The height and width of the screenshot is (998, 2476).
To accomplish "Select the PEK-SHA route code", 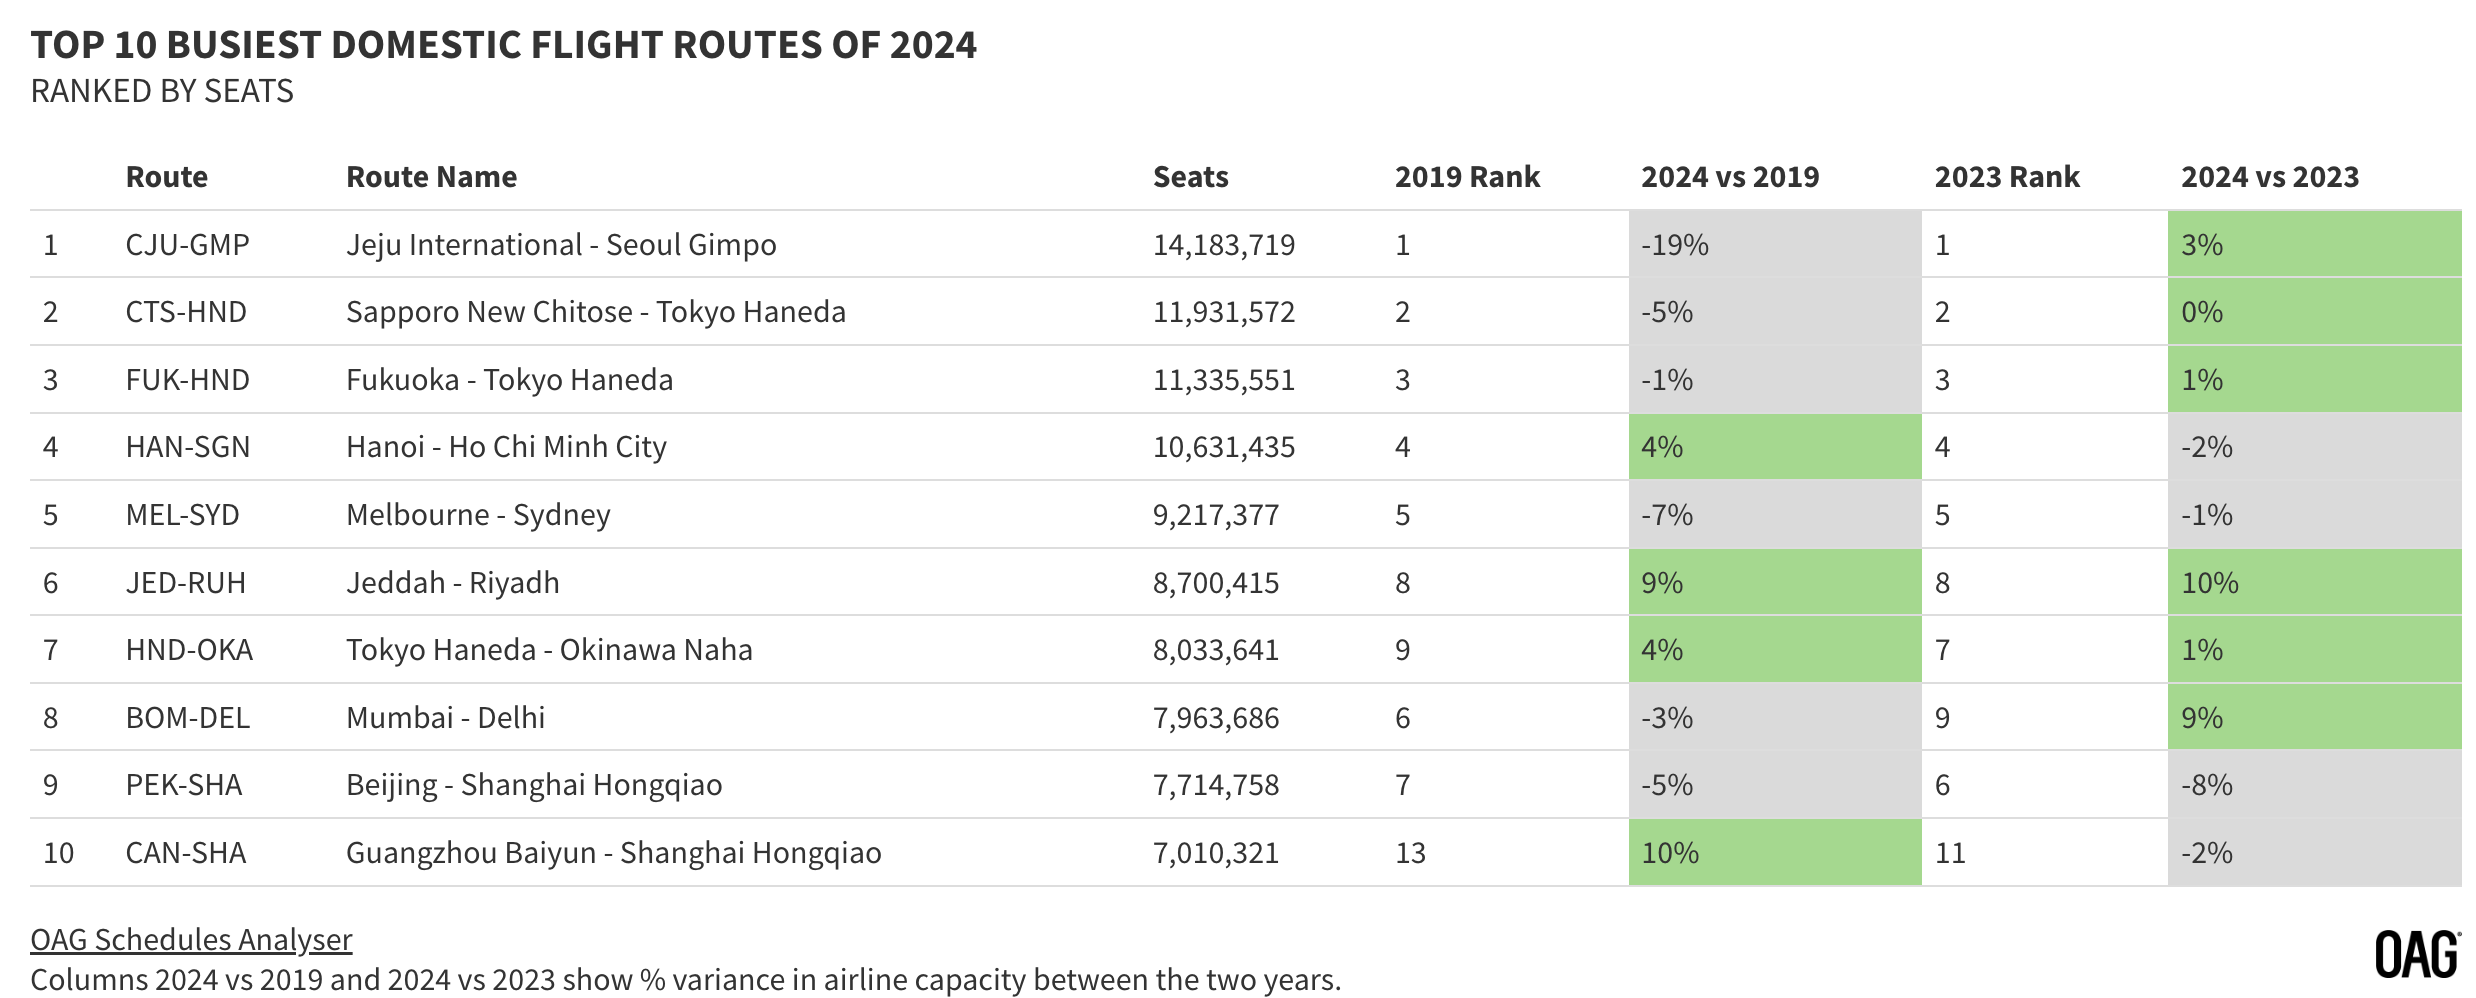I will click(184, 785).
